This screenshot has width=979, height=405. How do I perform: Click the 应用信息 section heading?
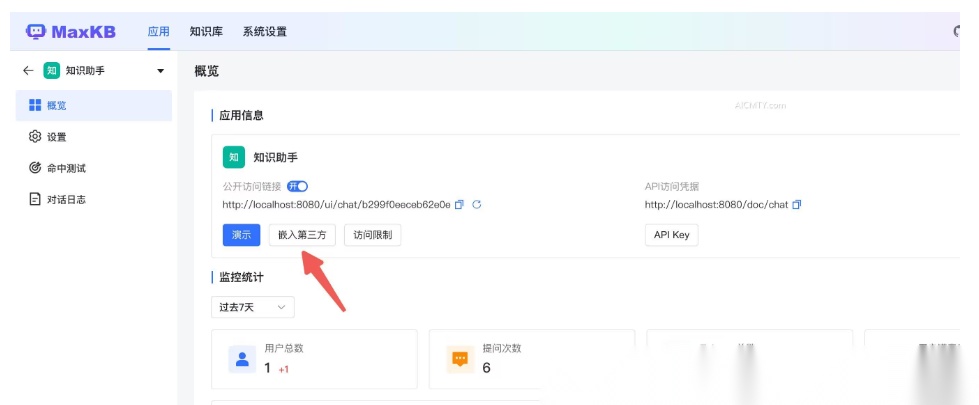pos(242,115)
